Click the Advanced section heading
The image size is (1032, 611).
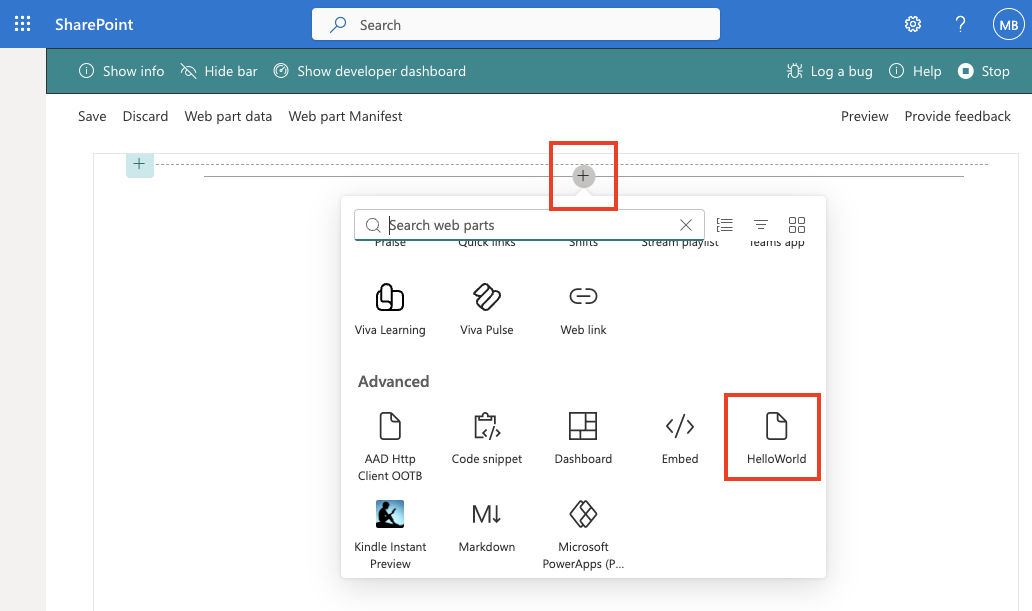click(394, 381)
